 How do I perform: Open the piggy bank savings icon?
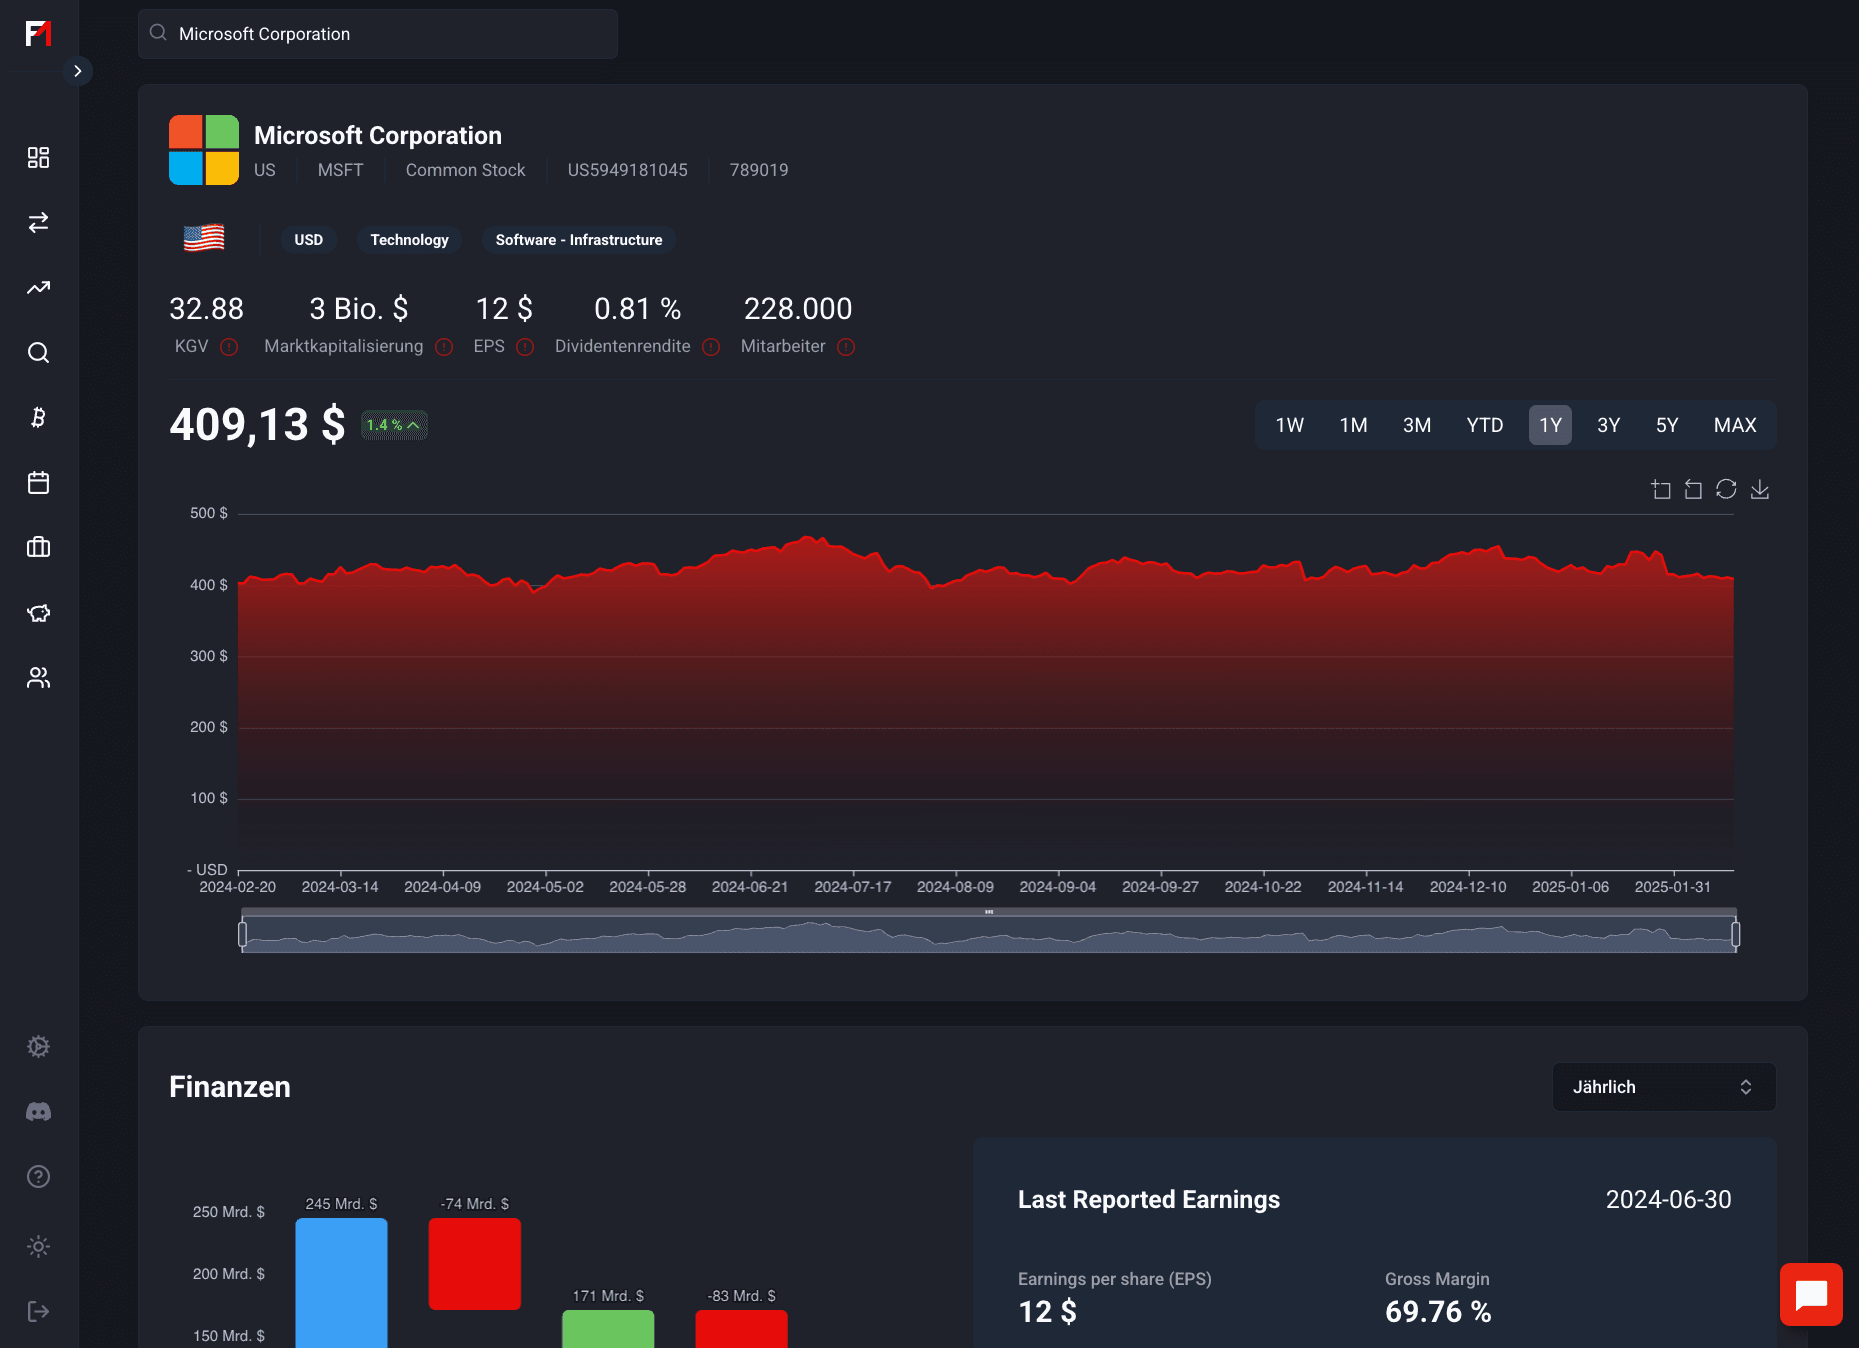tap(38, 613)
